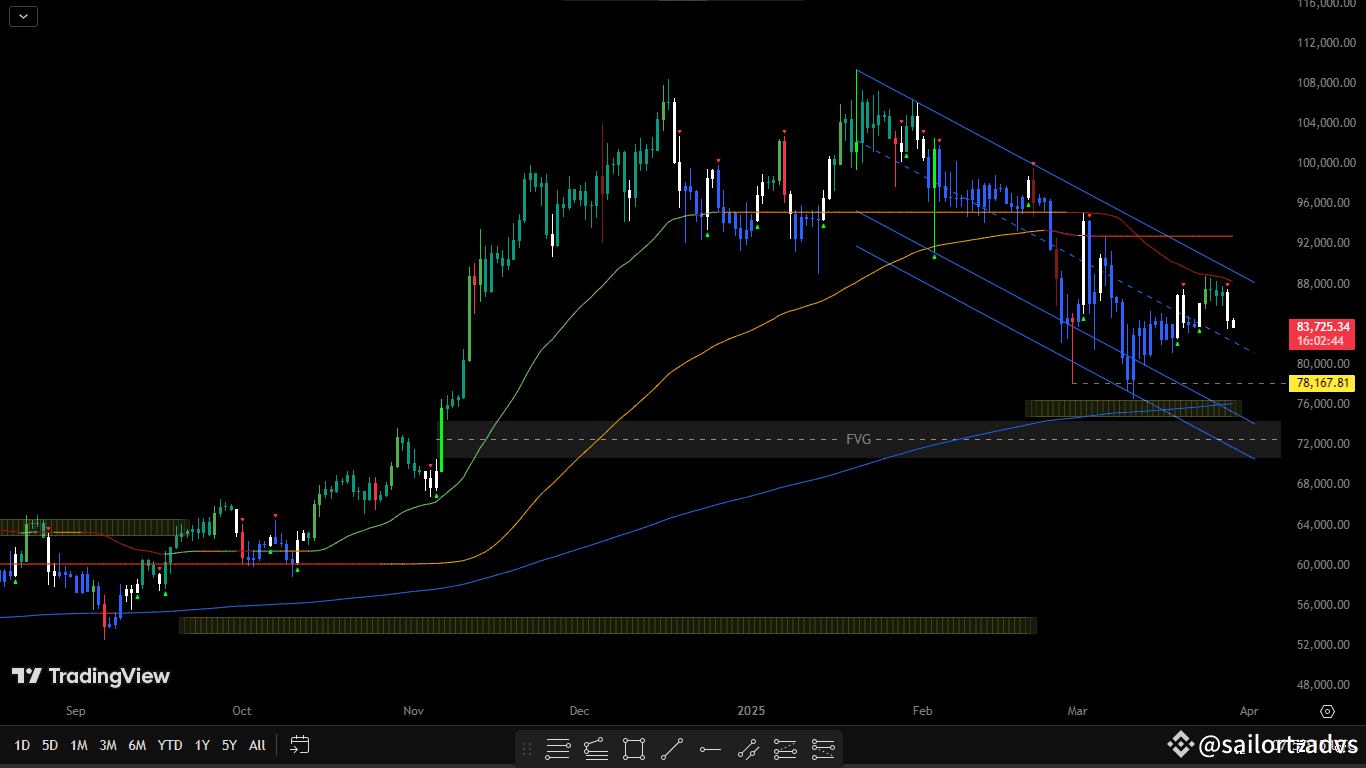Click the 96,000.00 price axis label
This screenshot has width=1366, height=768.
[1322, 203]
